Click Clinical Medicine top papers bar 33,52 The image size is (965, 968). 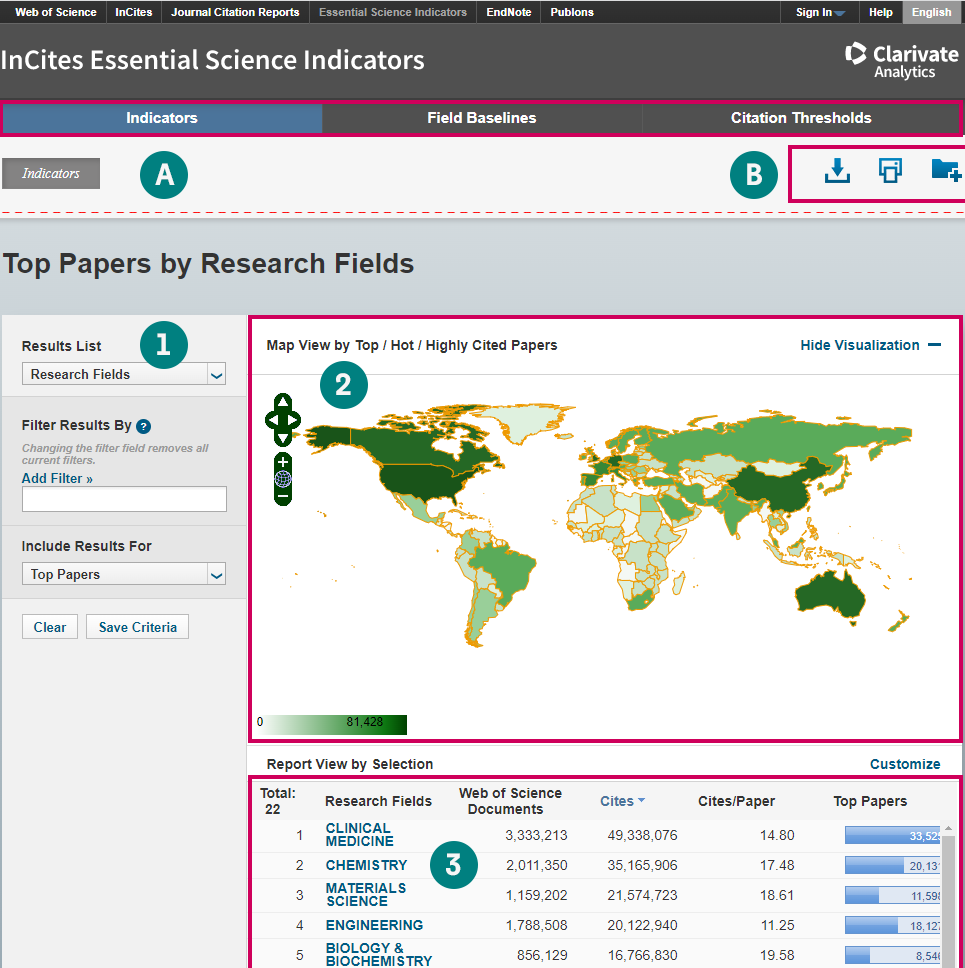[x=892, y=835]
